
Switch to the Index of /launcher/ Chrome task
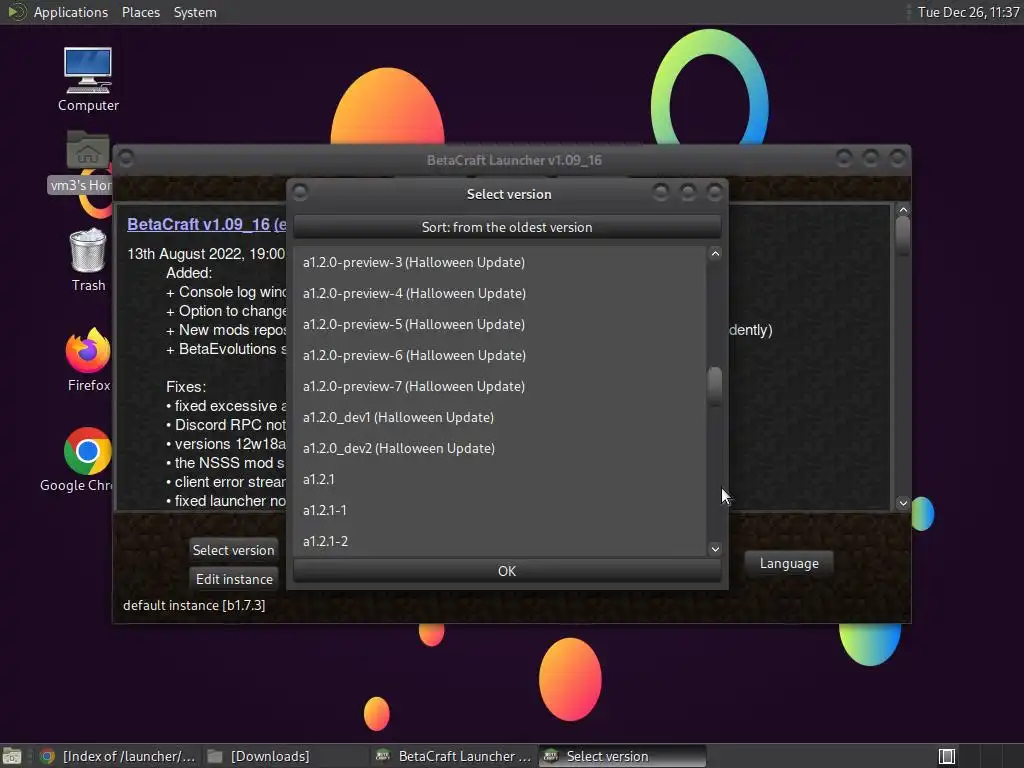click(x=118, y=756)
